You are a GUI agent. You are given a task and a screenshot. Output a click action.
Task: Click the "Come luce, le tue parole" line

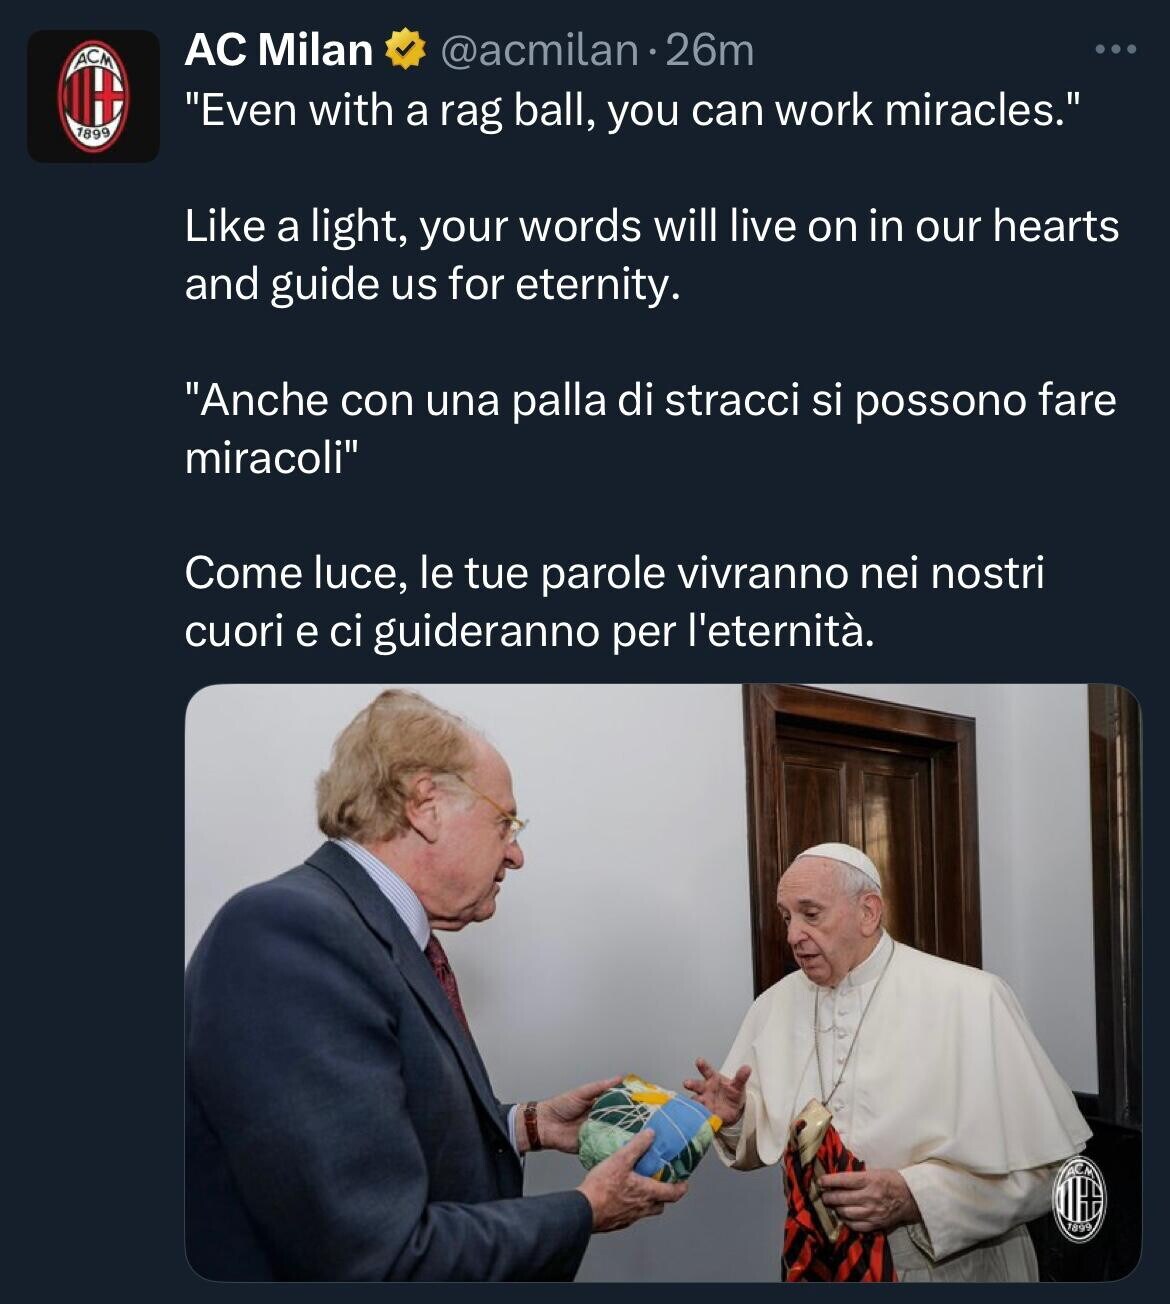[614, 574]
